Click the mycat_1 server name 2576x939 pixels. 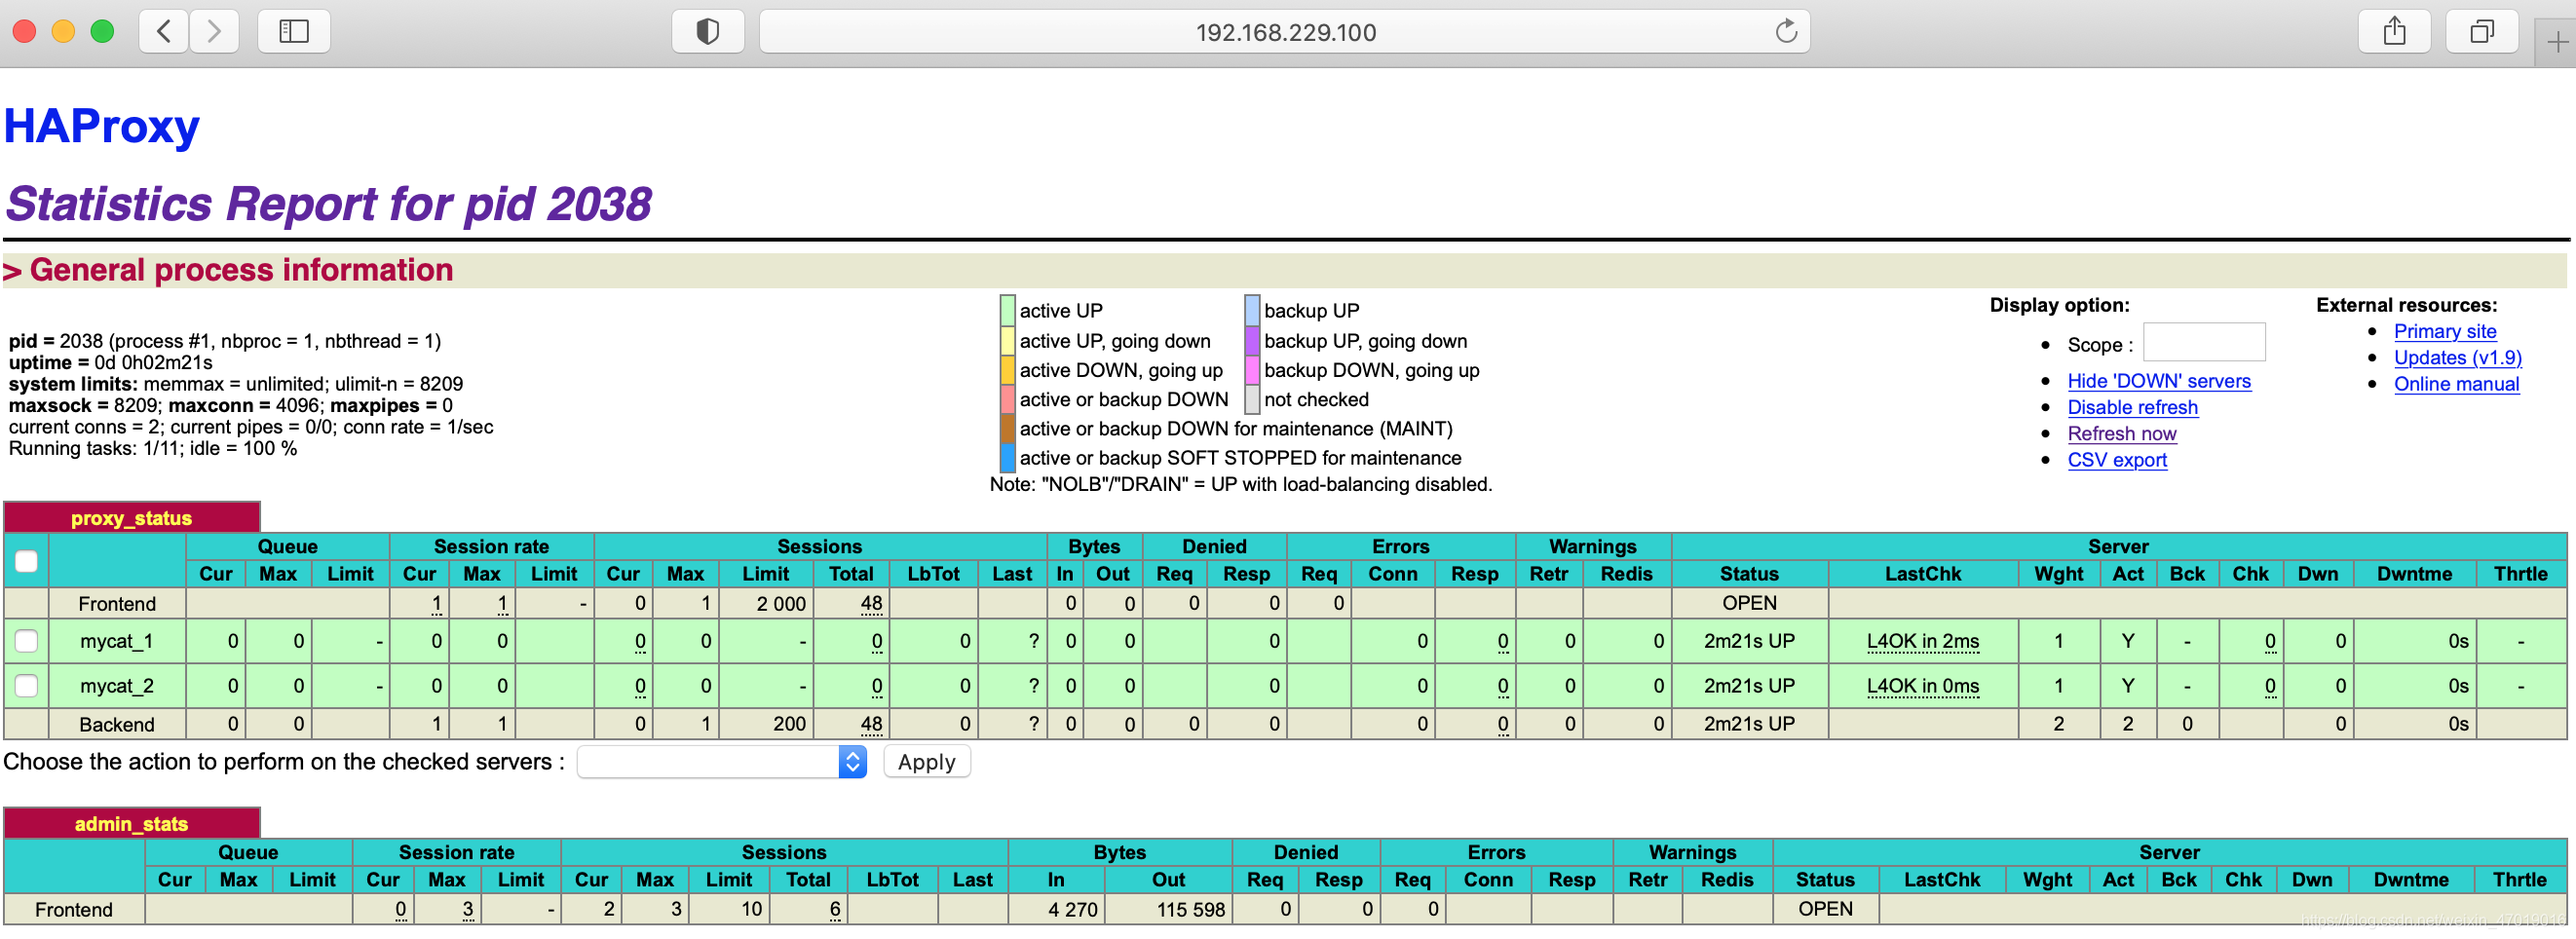click(x=116, y=641)
